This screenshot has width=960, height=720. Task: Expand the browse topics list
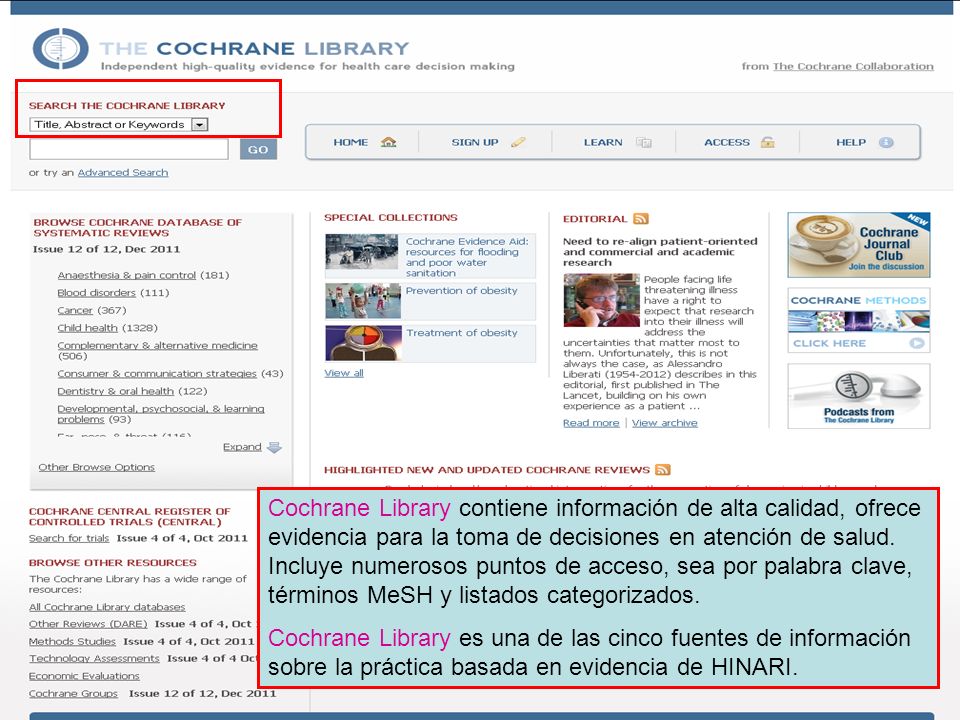click(x=242, y=447)
